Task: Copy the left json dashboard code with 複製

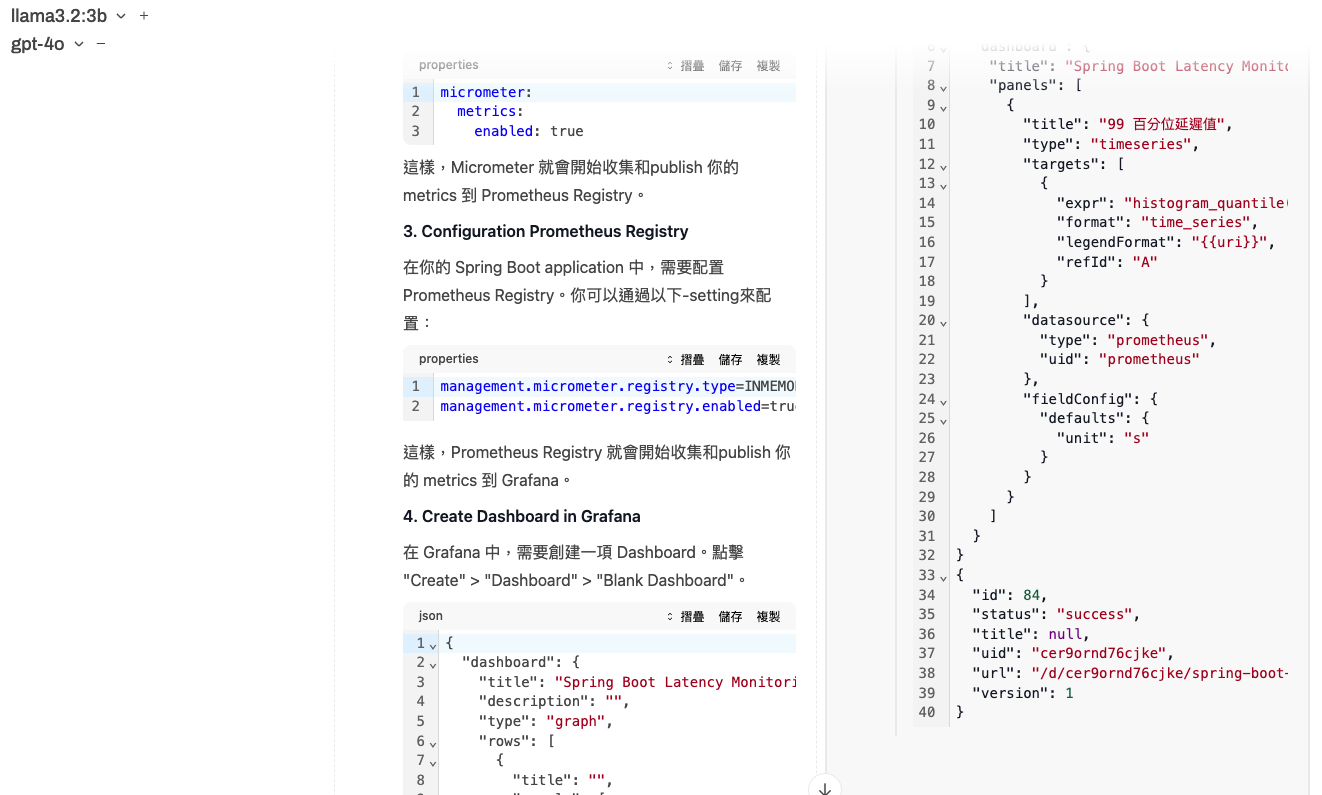Action: [x=768, y=617]
